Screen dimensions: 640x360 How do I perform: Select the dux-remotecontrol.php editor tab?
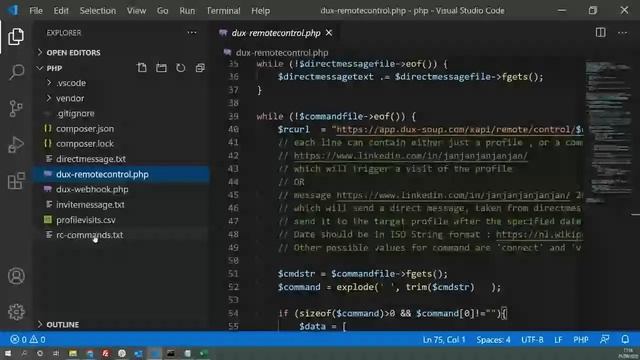(x=276, y=33)
